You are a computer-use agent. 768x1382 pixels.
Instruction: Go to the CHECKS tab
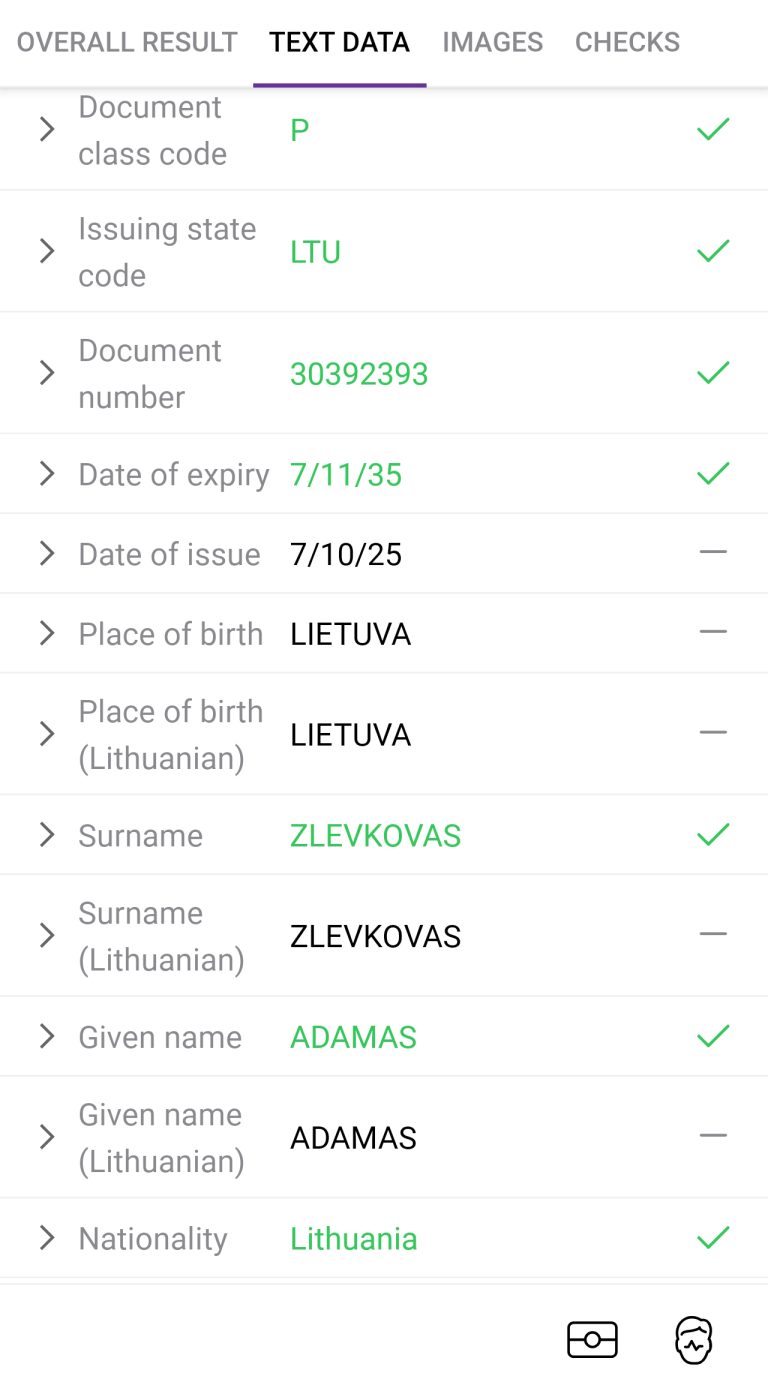(627, 42)
